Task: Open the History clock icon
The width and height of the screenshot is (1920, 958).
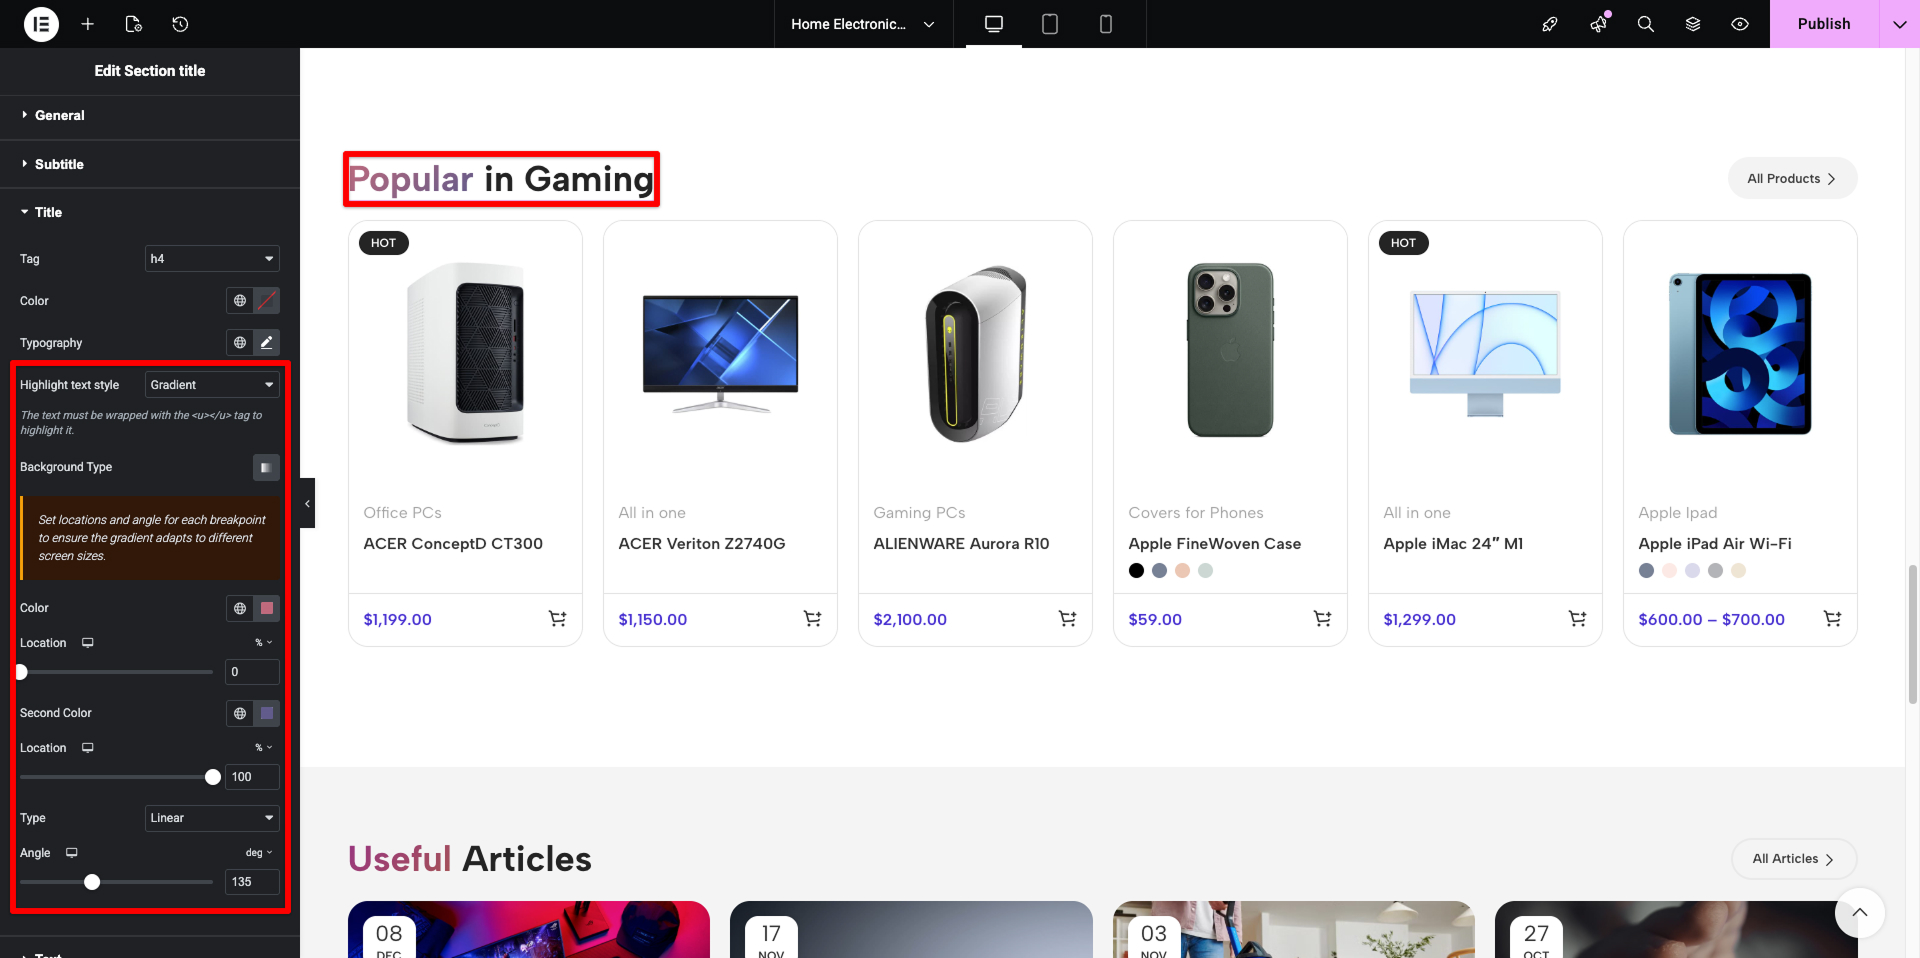Action: click(180, 24)
